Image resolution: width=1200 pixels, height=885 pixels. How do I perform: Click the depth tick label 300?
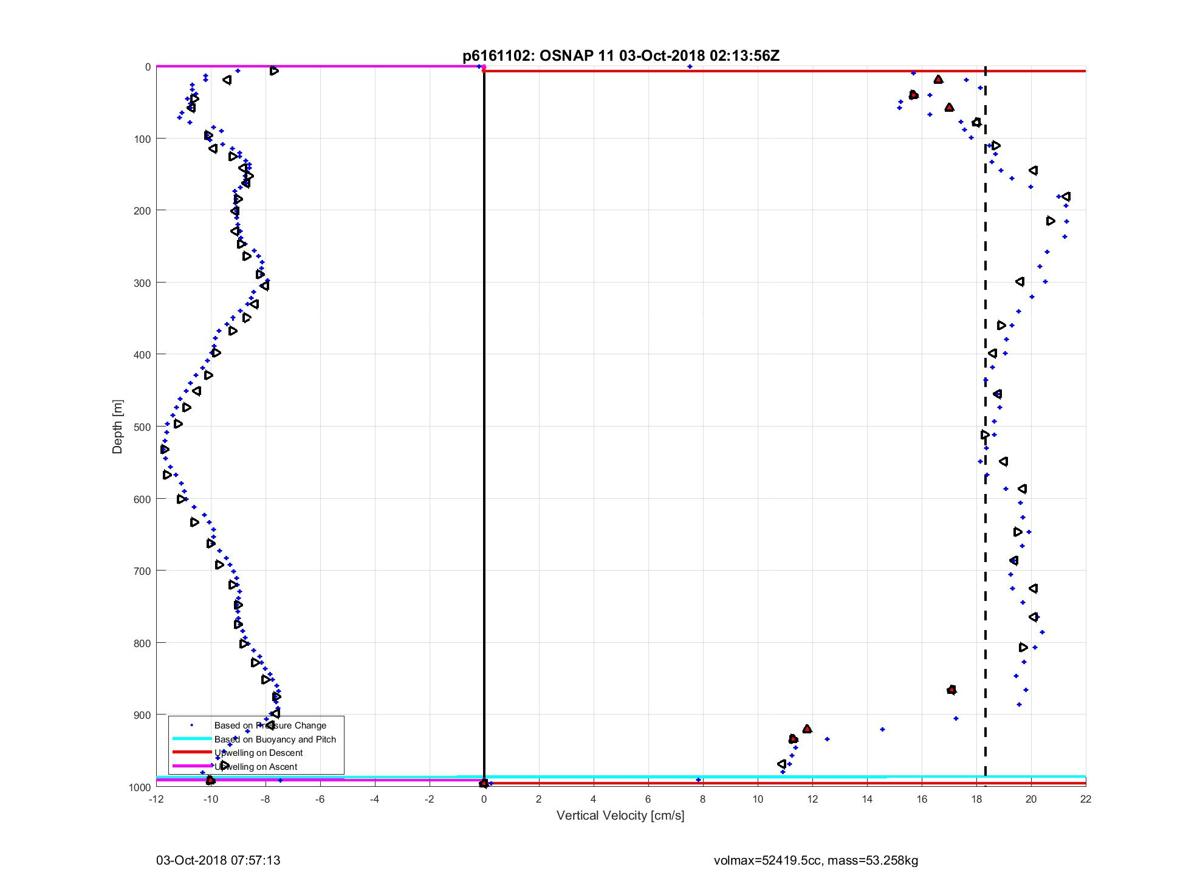pyautogui.click(x=142, y=283)
